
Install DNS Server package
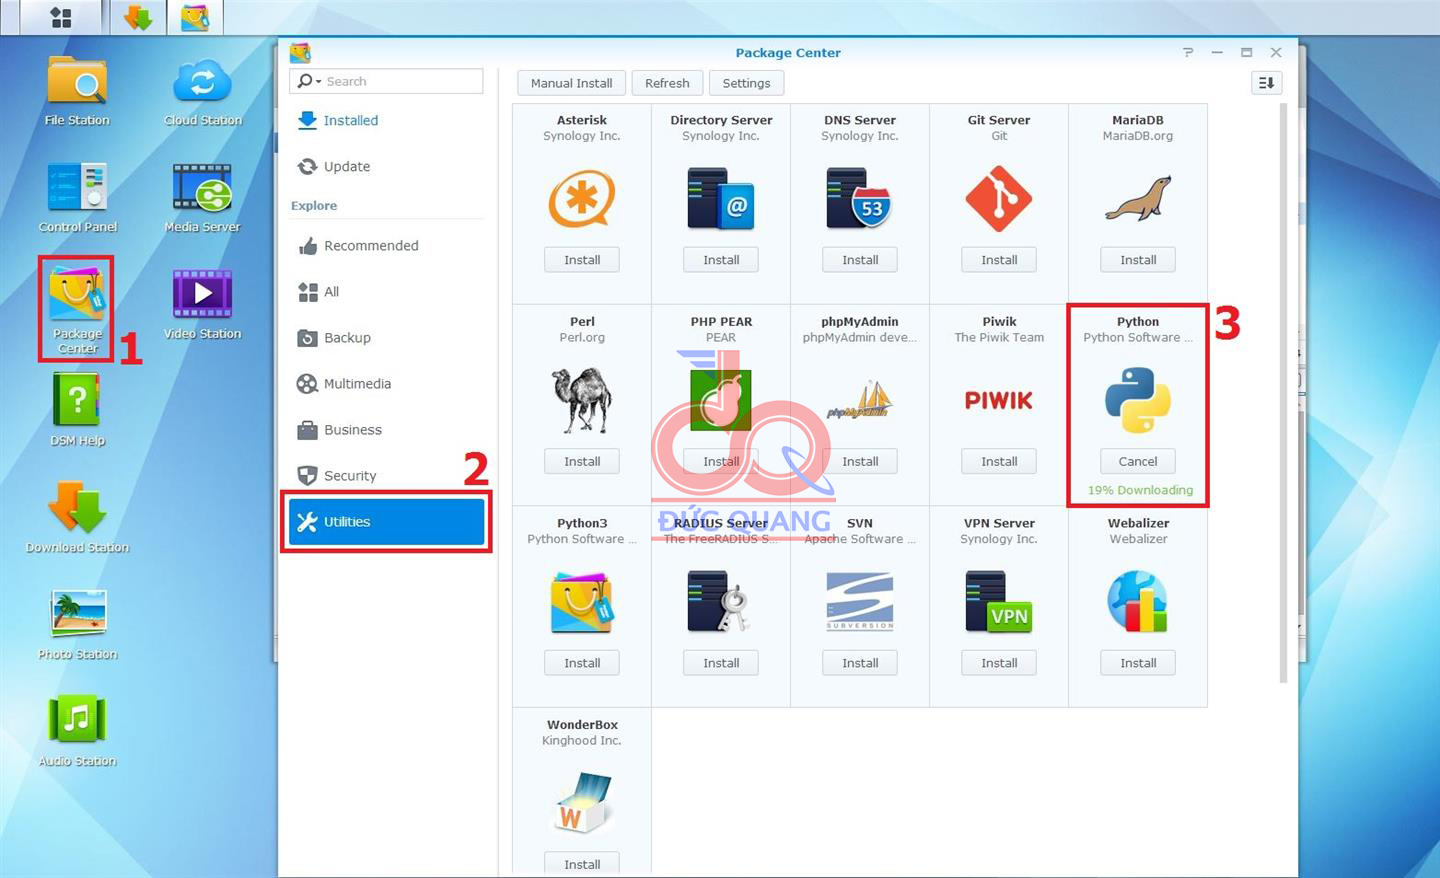(860, 260)
